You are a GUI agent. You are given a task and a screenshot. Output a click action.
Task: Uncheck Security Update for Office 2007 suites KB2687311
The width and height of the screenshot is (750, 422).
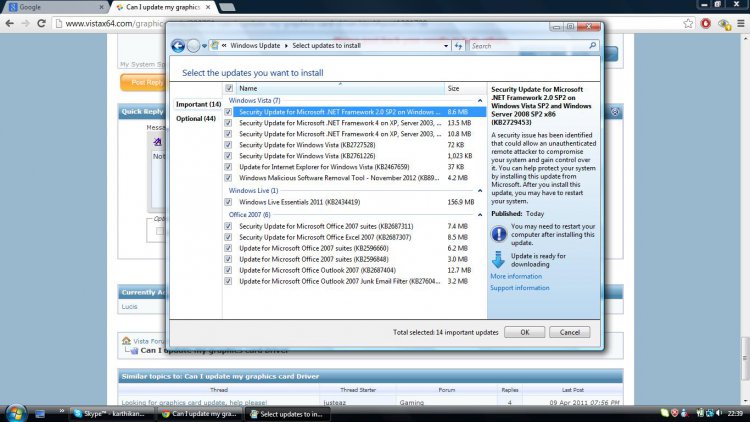[x=228, y=226]
